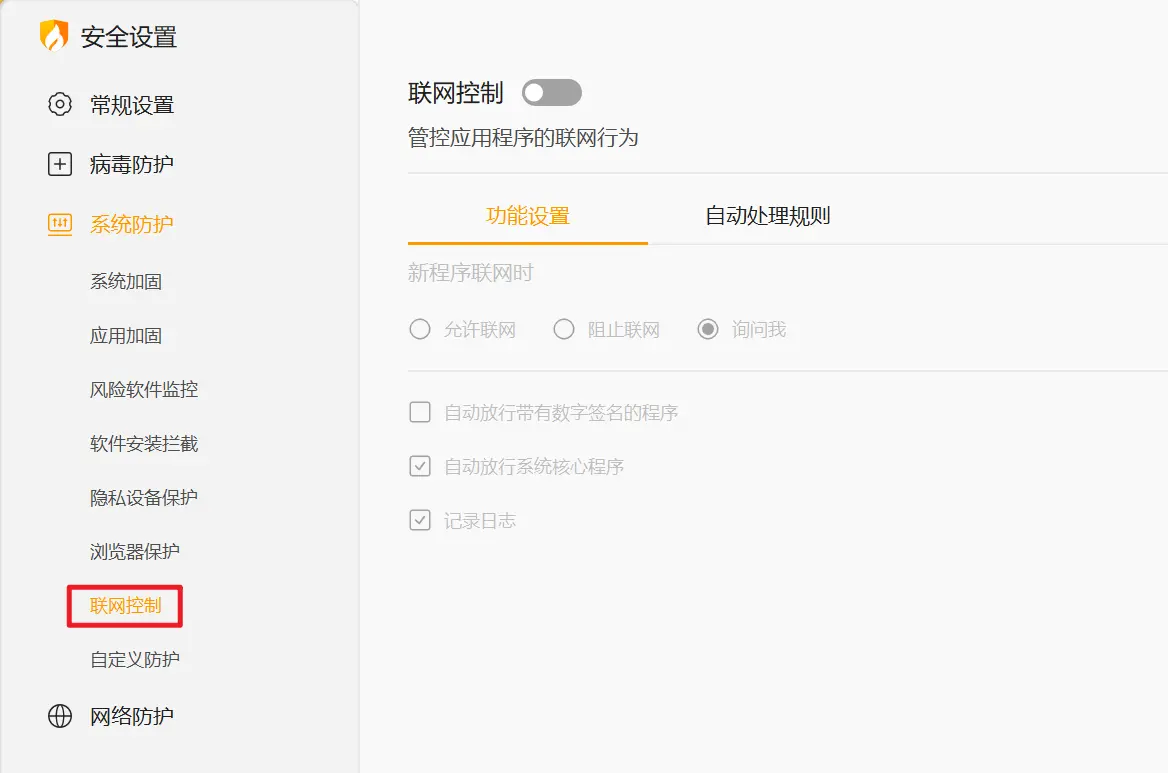1168x773 pixels.
Task: Expand the 病毒防护 section
Action: (x=131, y=165)
